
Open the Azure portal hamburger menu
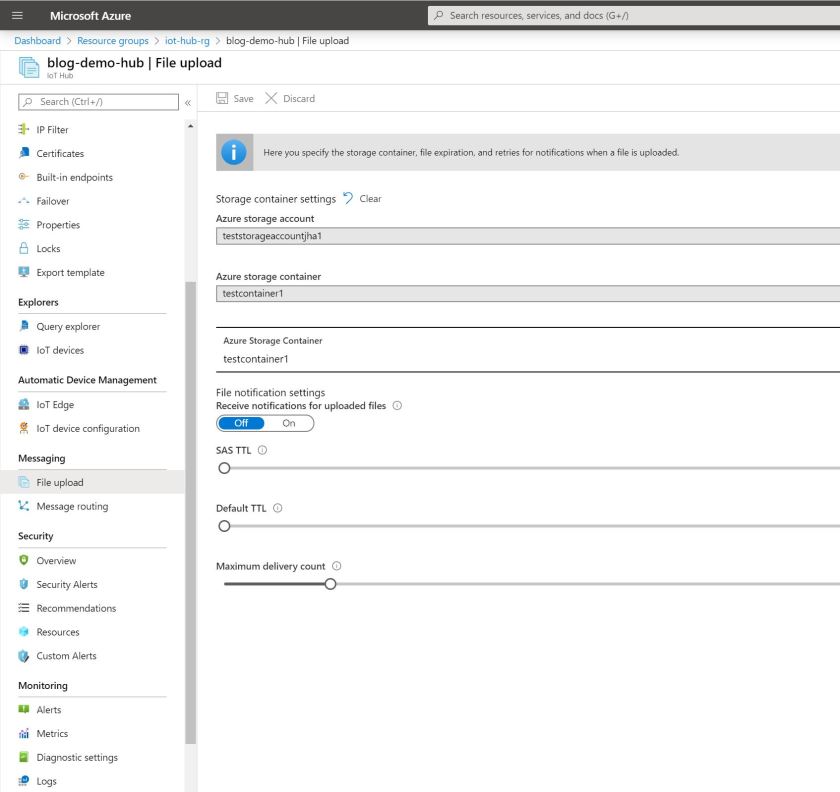(18, 15)
